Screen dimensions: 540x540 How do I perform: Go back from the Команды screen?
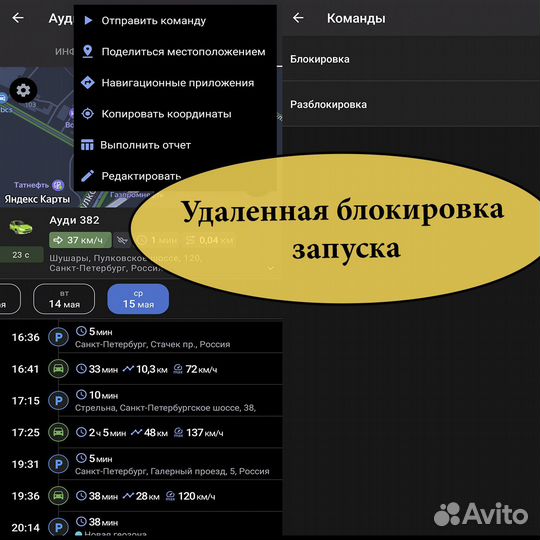[x=298, y=18]
